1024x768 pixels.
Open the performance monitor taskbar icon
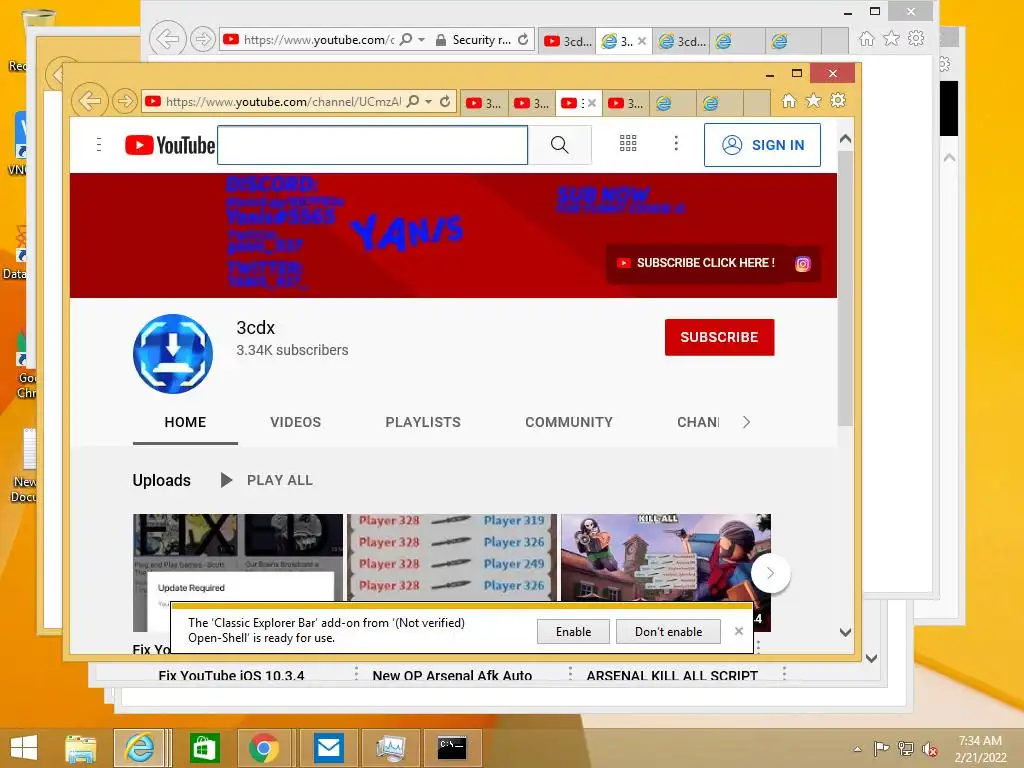pos(391,748)
